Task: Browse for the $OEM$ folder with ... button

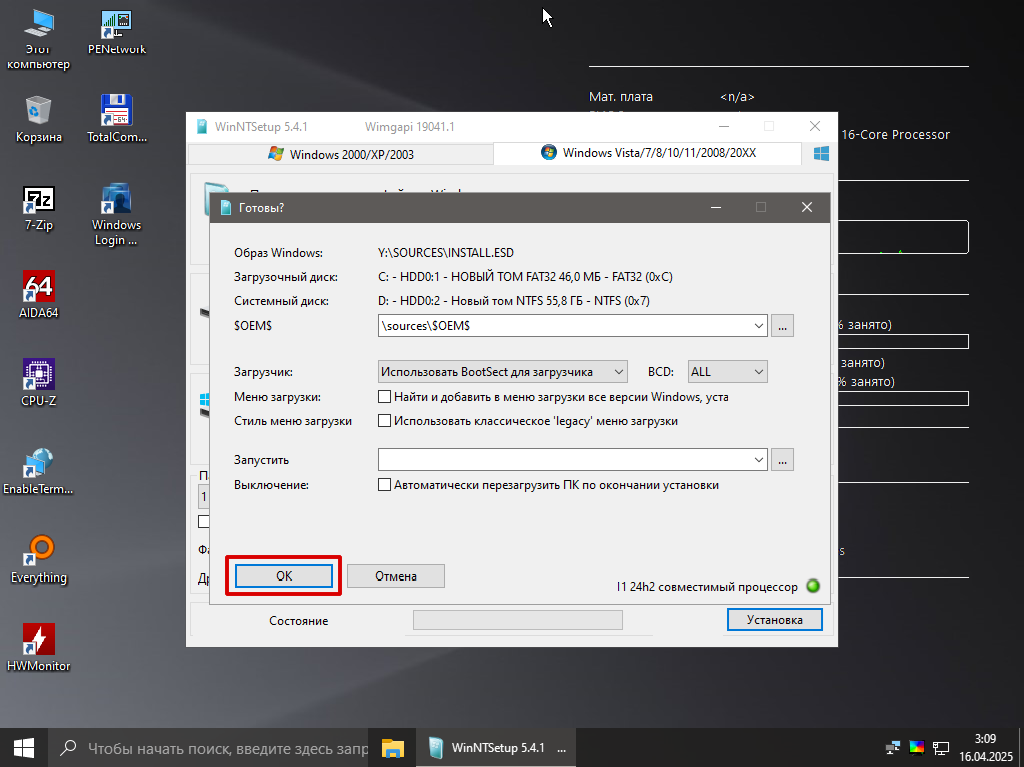Action: click(782, 325)
